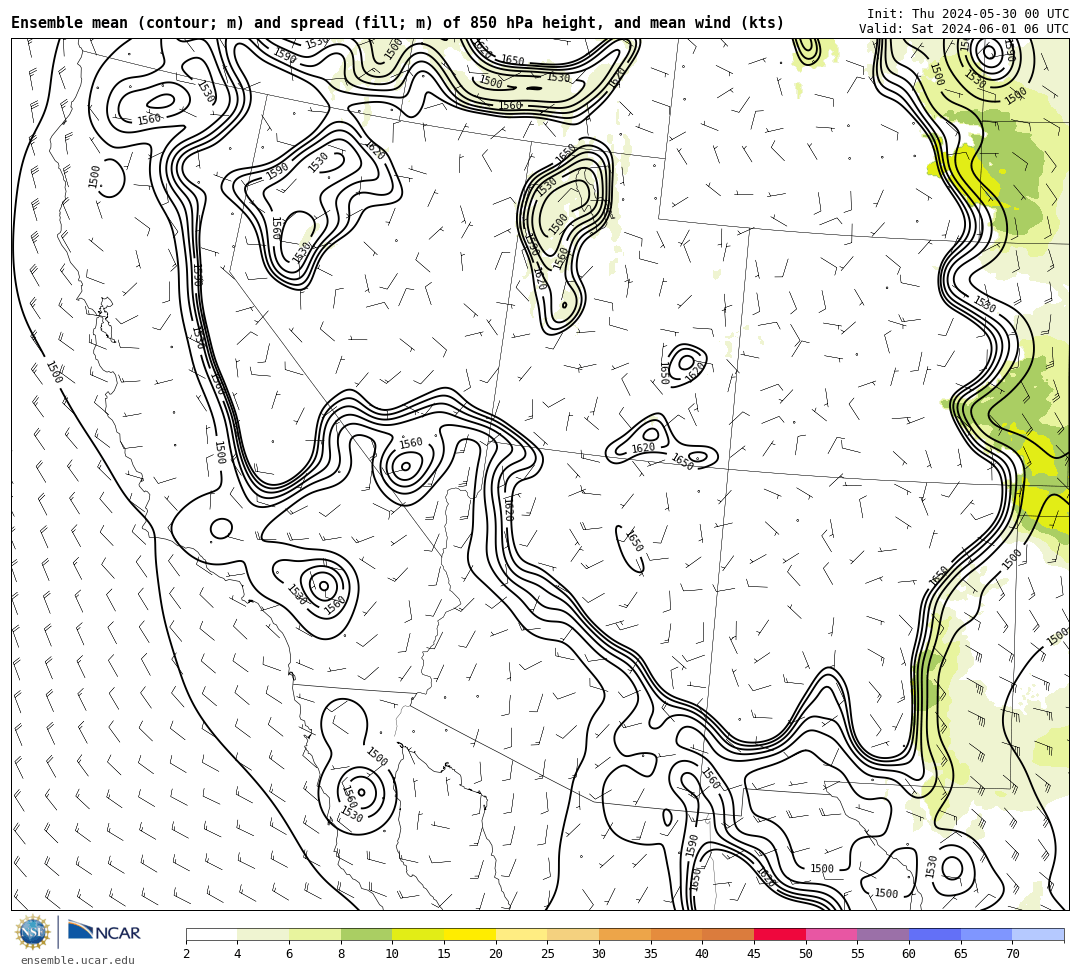The height and width of the screenshot is (973, 1080).
Task: Pick the orange 30–35 colorbar swatch
Action: tap(625, 934)
